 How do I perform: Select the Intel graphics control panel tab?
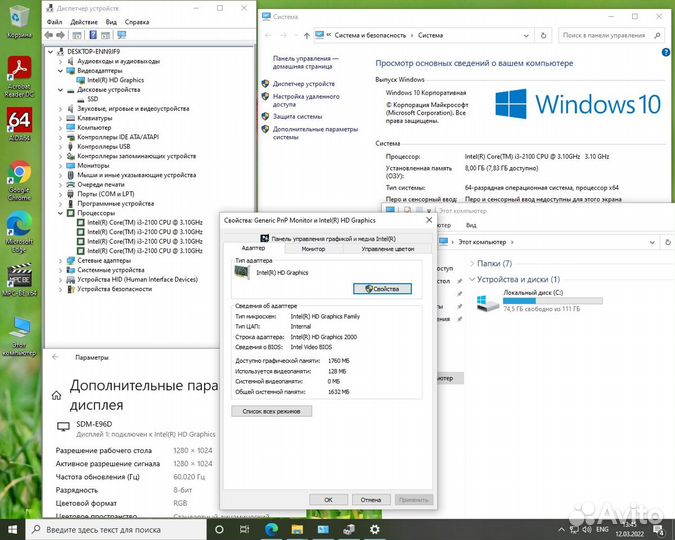(328, 239)
